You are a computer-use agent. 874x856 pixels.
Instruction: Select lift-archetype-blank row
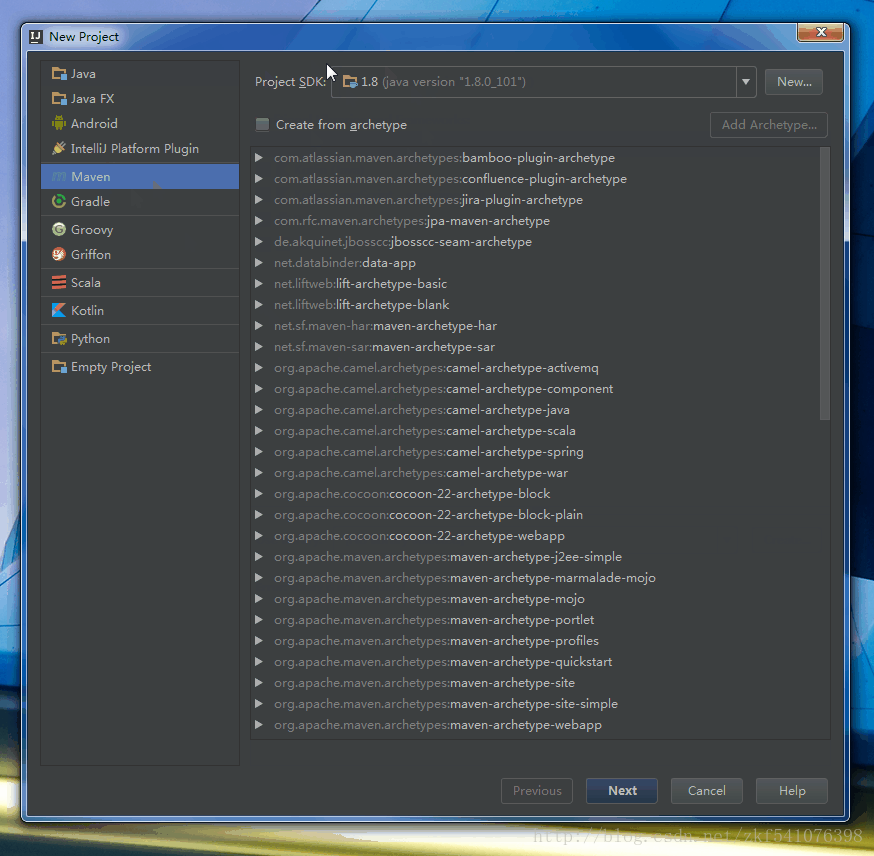[535, 305]
